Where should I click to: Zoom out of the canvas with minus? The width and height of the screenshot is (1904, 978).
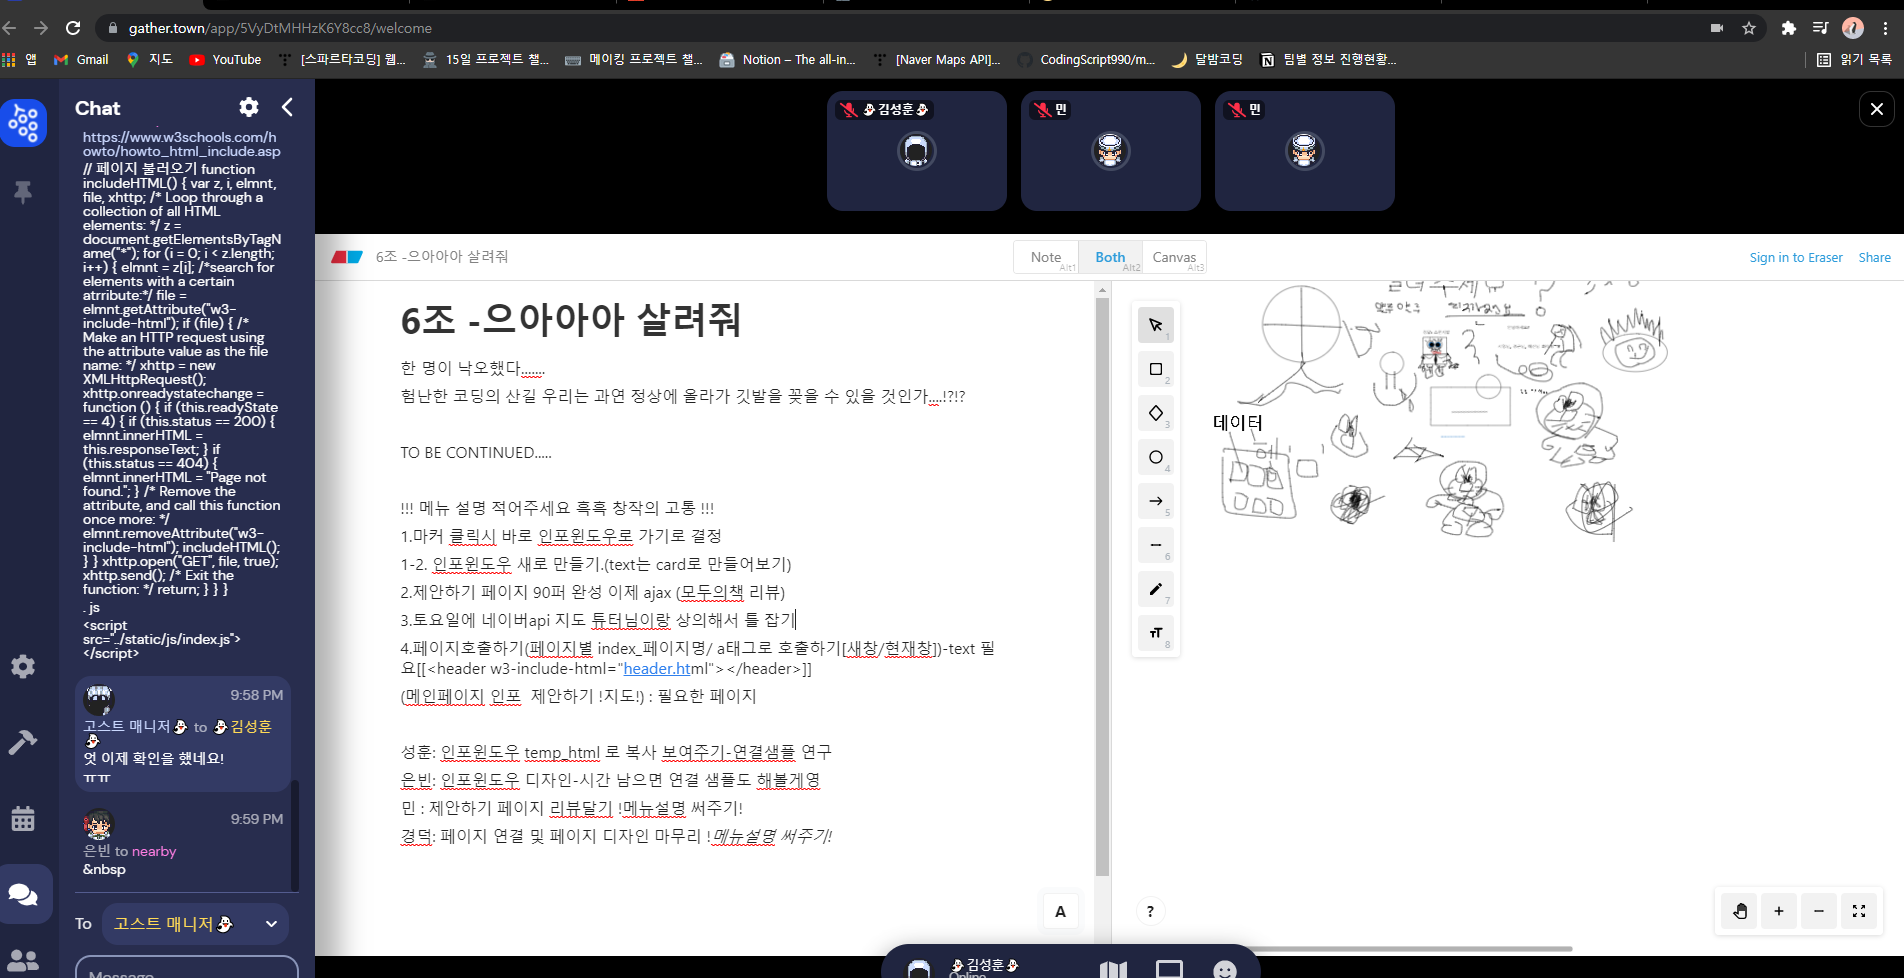point(1819,911)
